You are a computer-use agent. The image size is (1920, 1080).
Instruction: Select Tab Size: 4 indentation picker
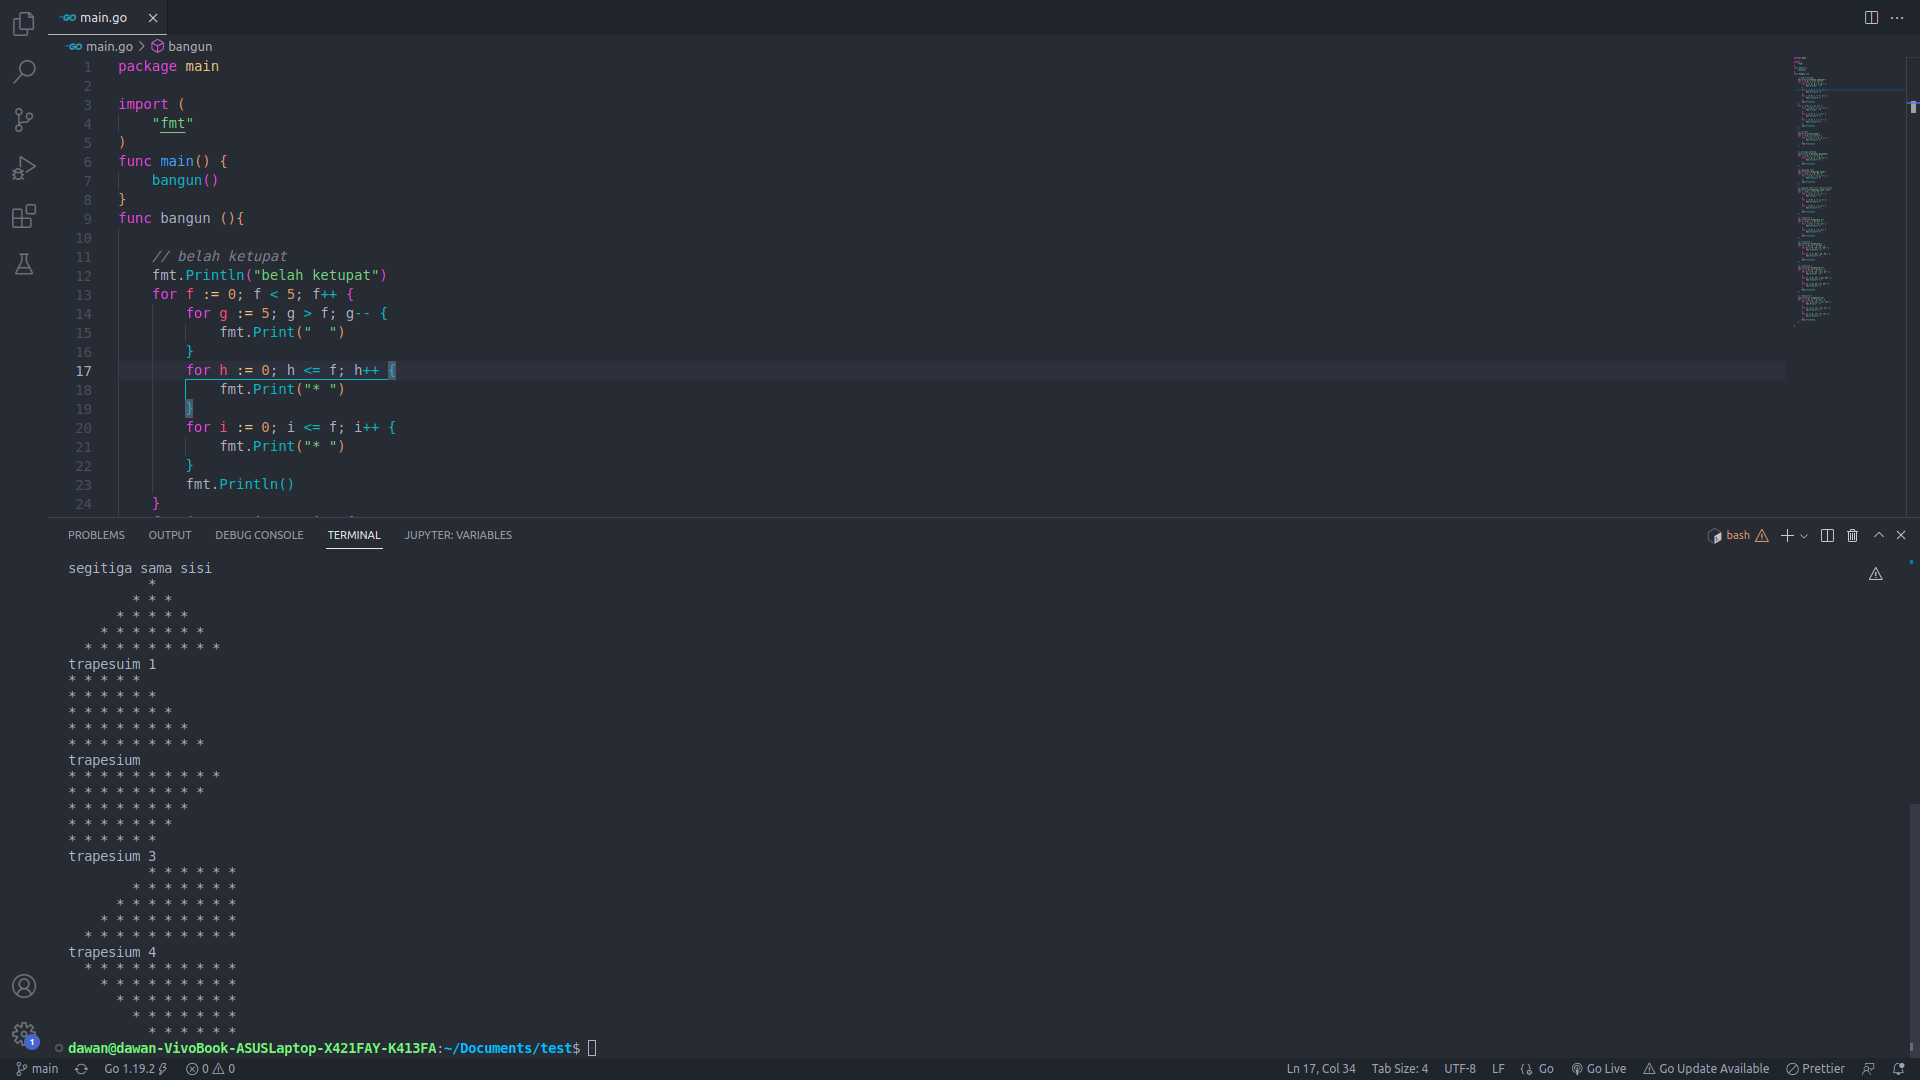[x=1399, y=1069]
